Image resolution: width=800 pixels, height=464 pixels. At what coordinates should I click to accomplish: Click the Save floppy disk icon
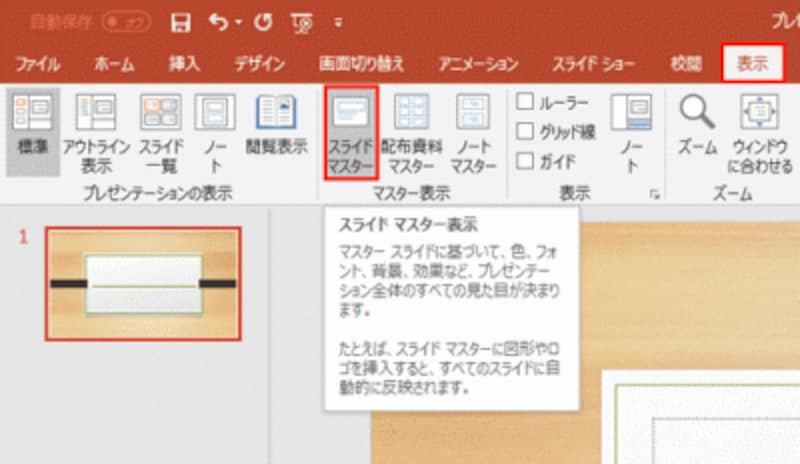180,22
